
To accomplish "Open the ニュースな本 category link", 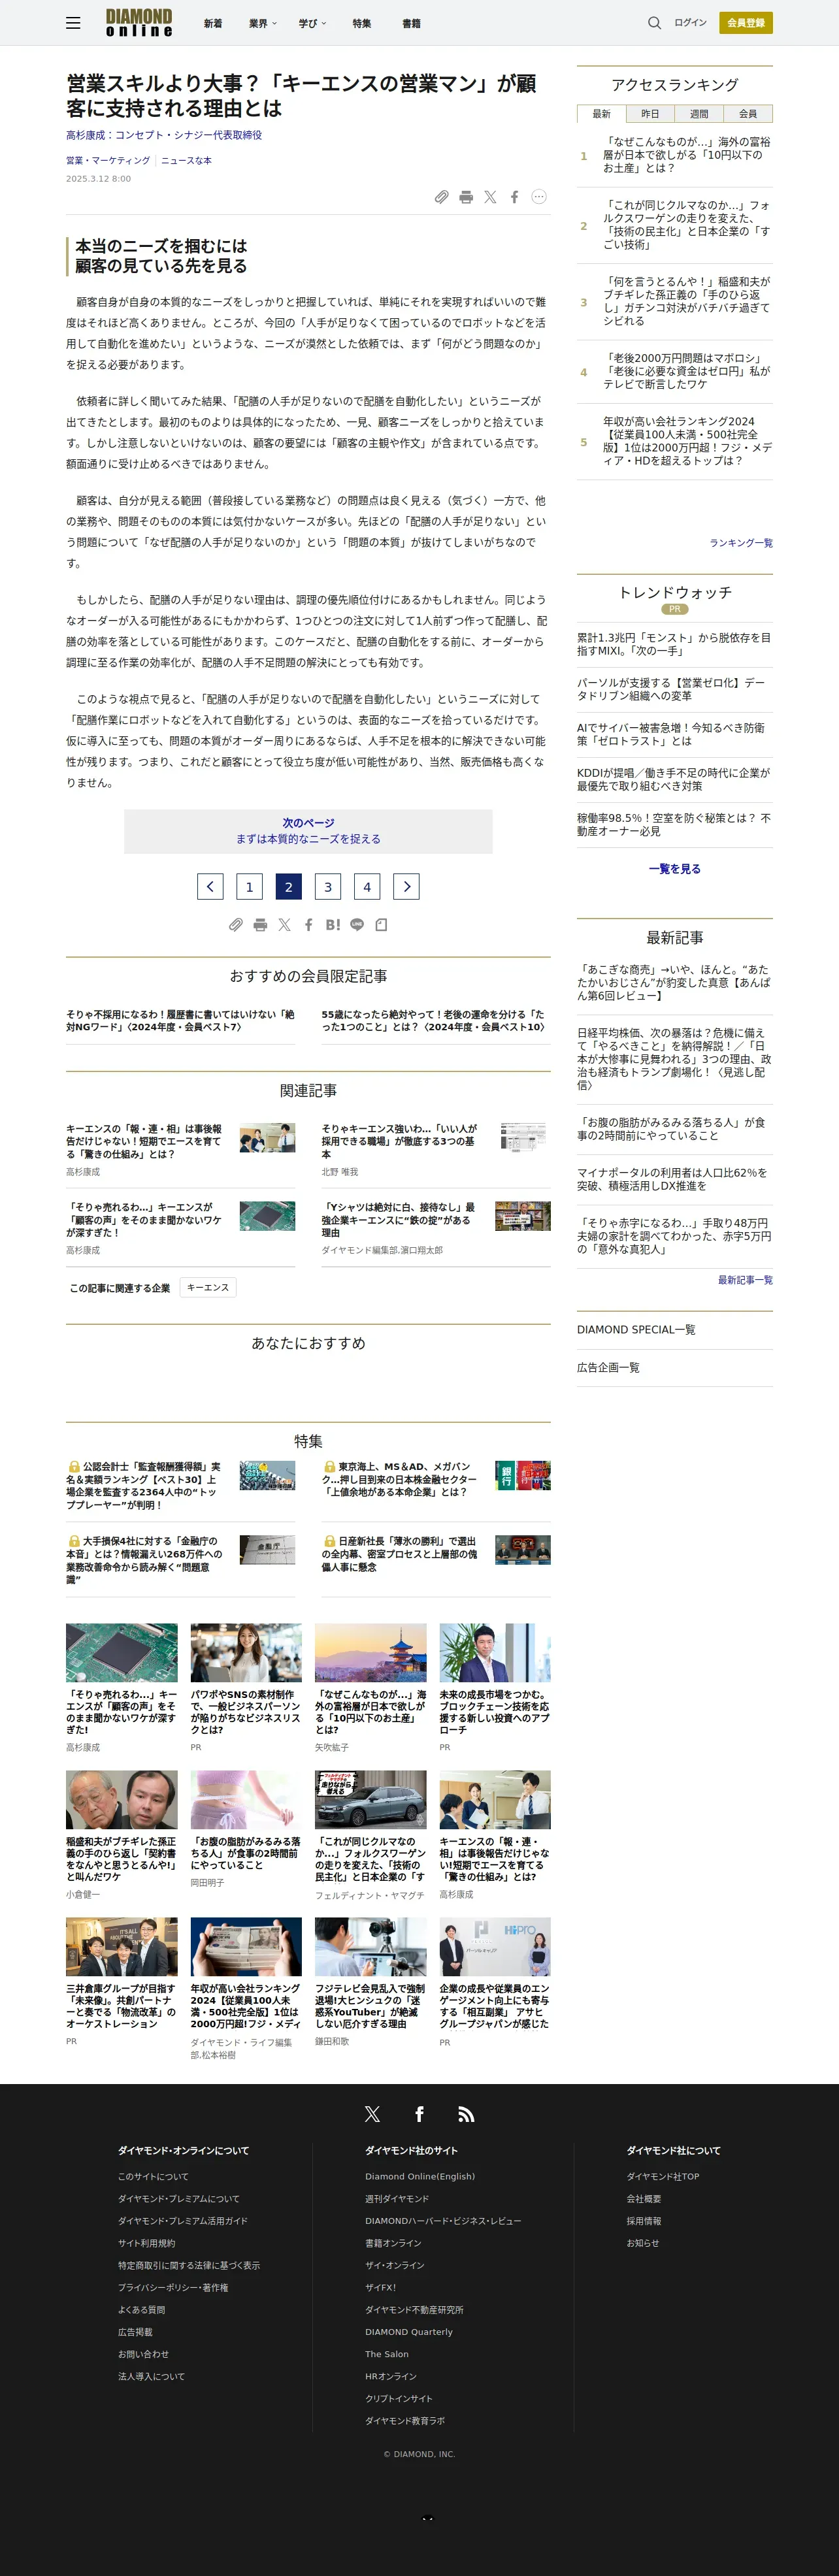I will (186, 160).
